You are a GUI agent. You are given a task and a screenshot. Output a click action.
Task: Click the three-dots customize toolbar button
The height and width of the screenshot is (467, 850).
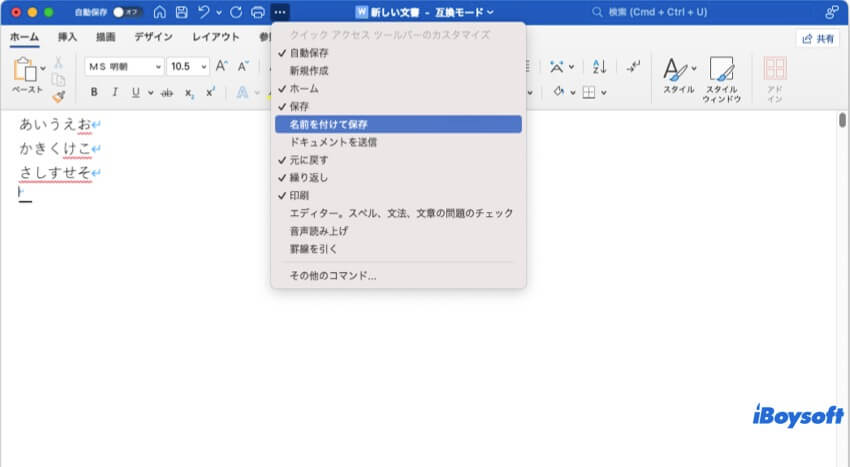pos(280,12)
